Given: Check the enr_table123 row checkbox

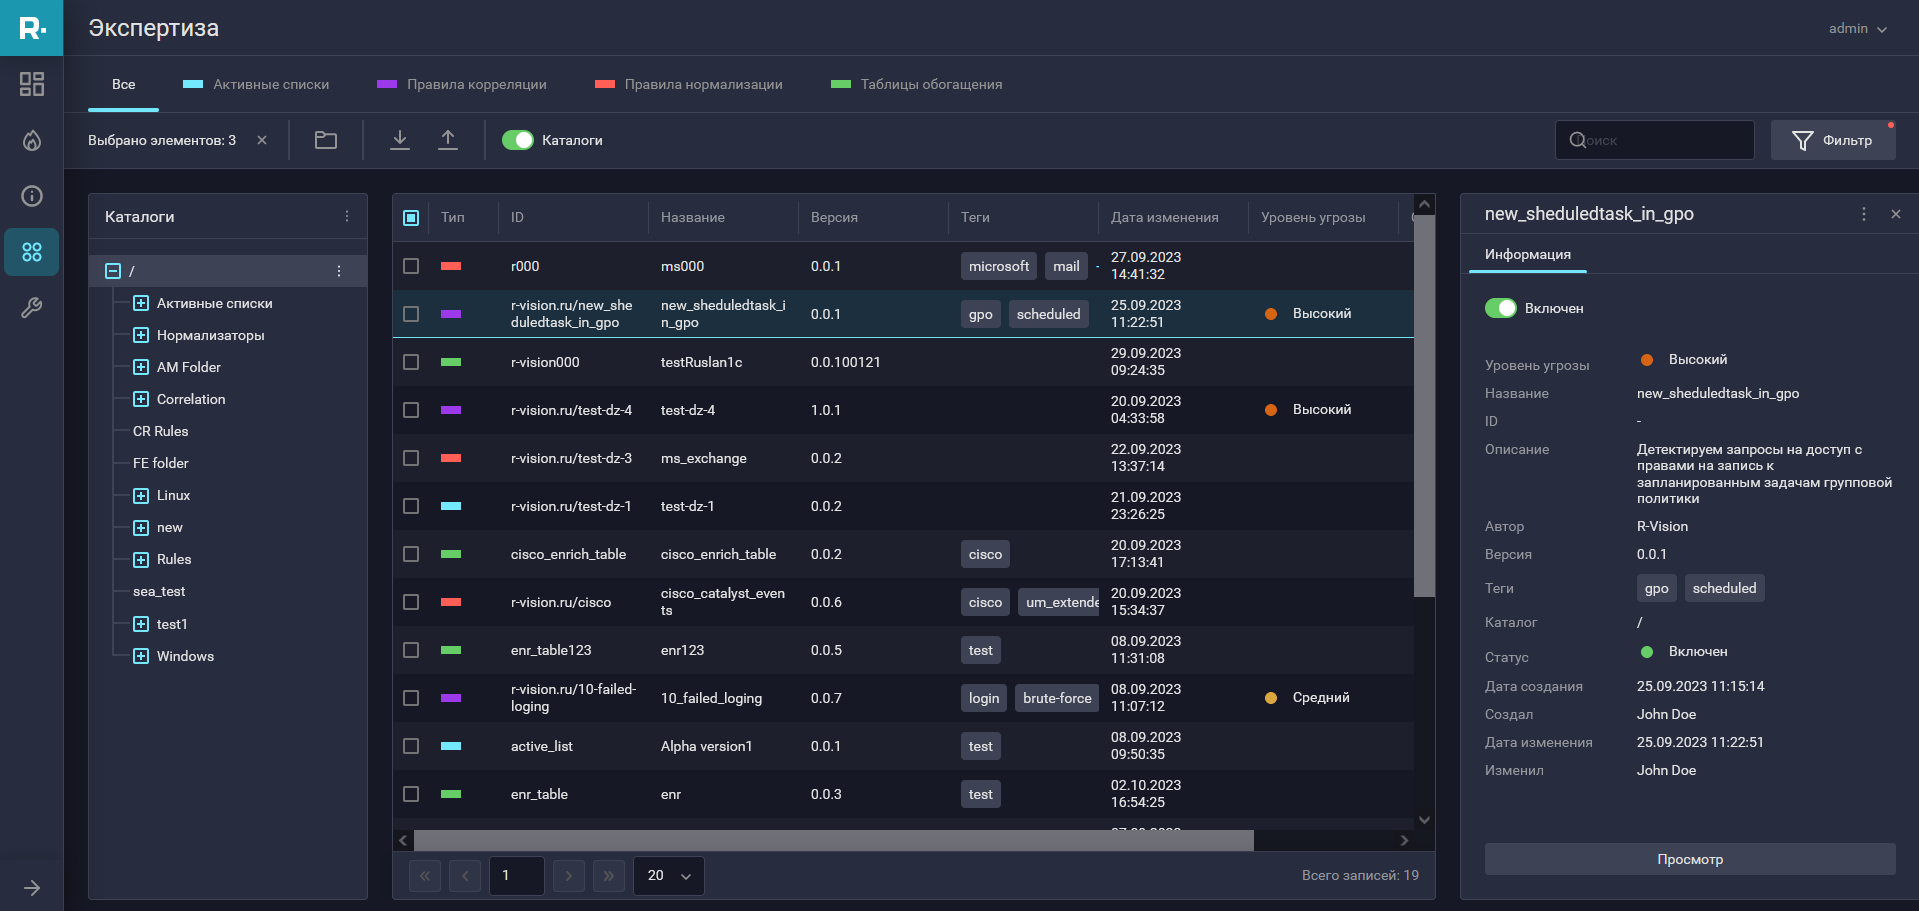Looking at the screenshot, I should (x=411, y=650).
